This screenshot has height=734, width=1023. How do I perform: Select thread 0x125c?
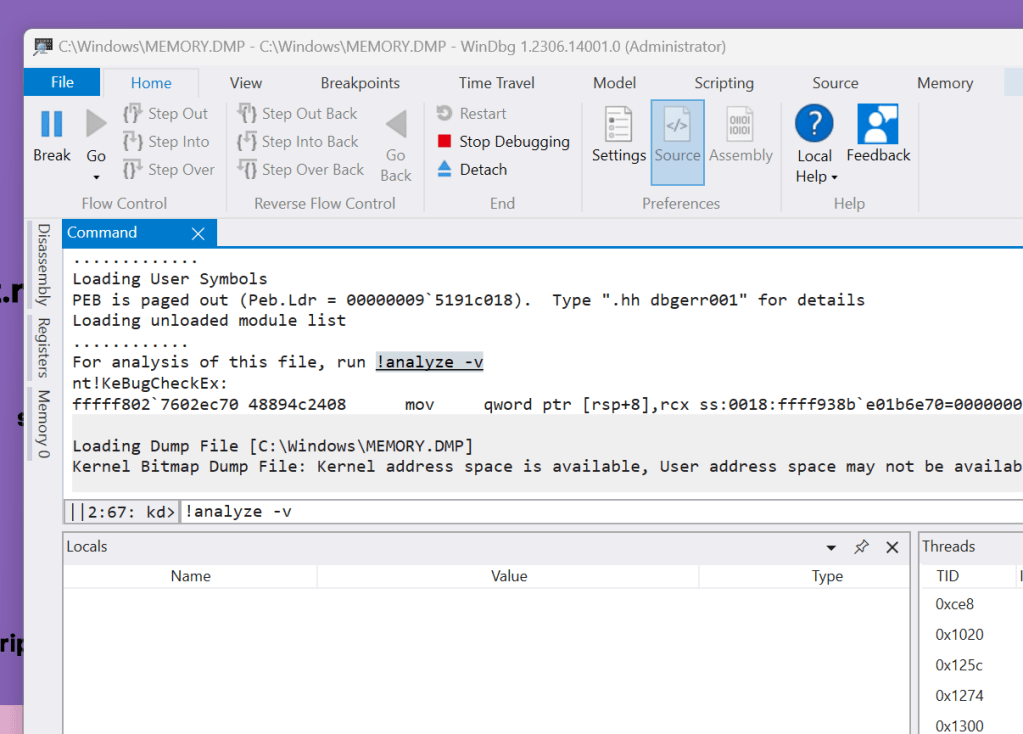958,665
